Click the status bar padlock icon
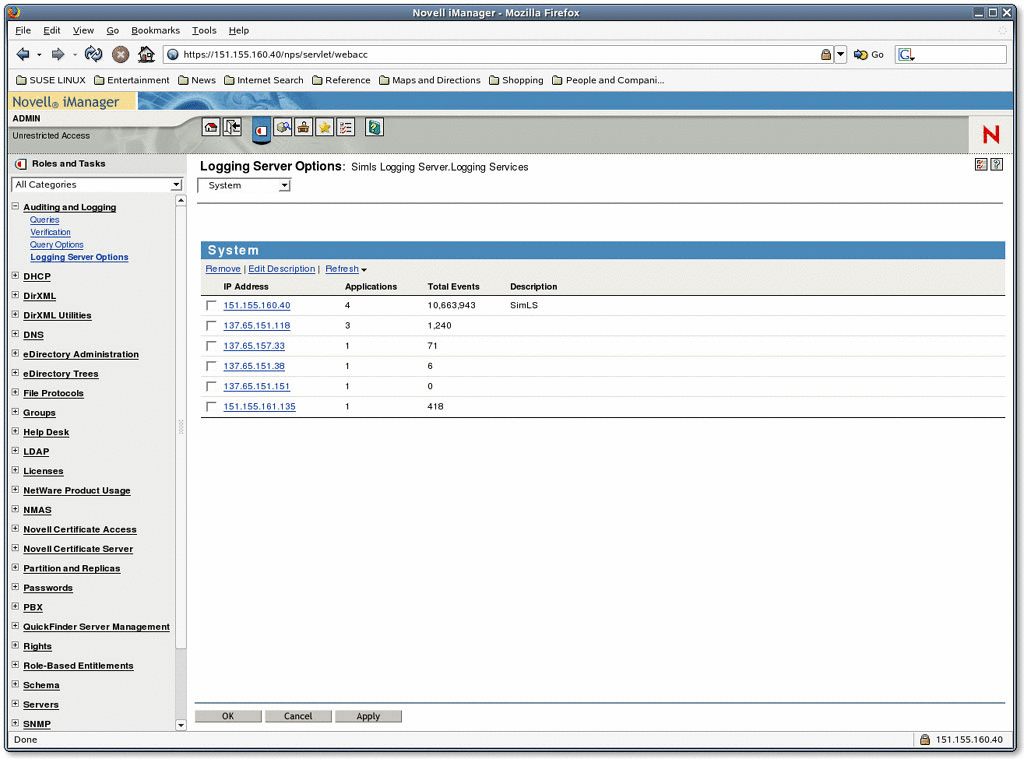 pyautogui.click(x=925, y=739)
